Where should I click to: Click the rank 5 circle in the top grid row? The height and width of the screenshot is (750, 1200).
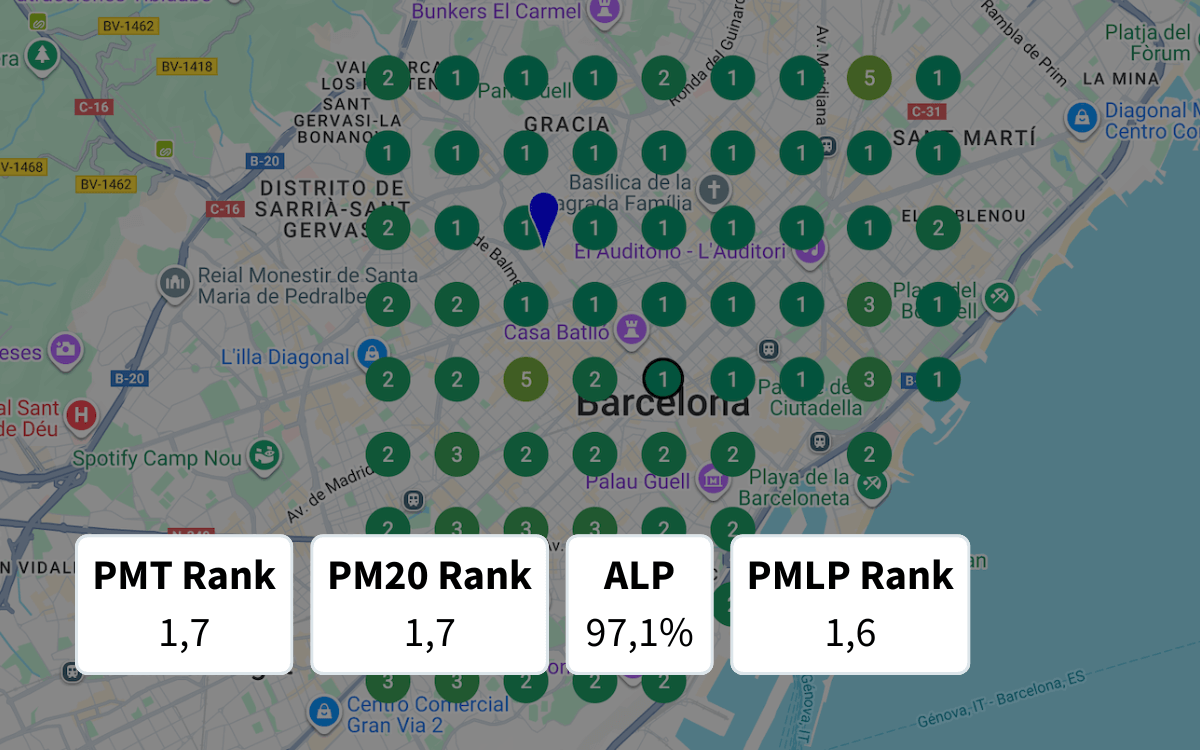869,78
